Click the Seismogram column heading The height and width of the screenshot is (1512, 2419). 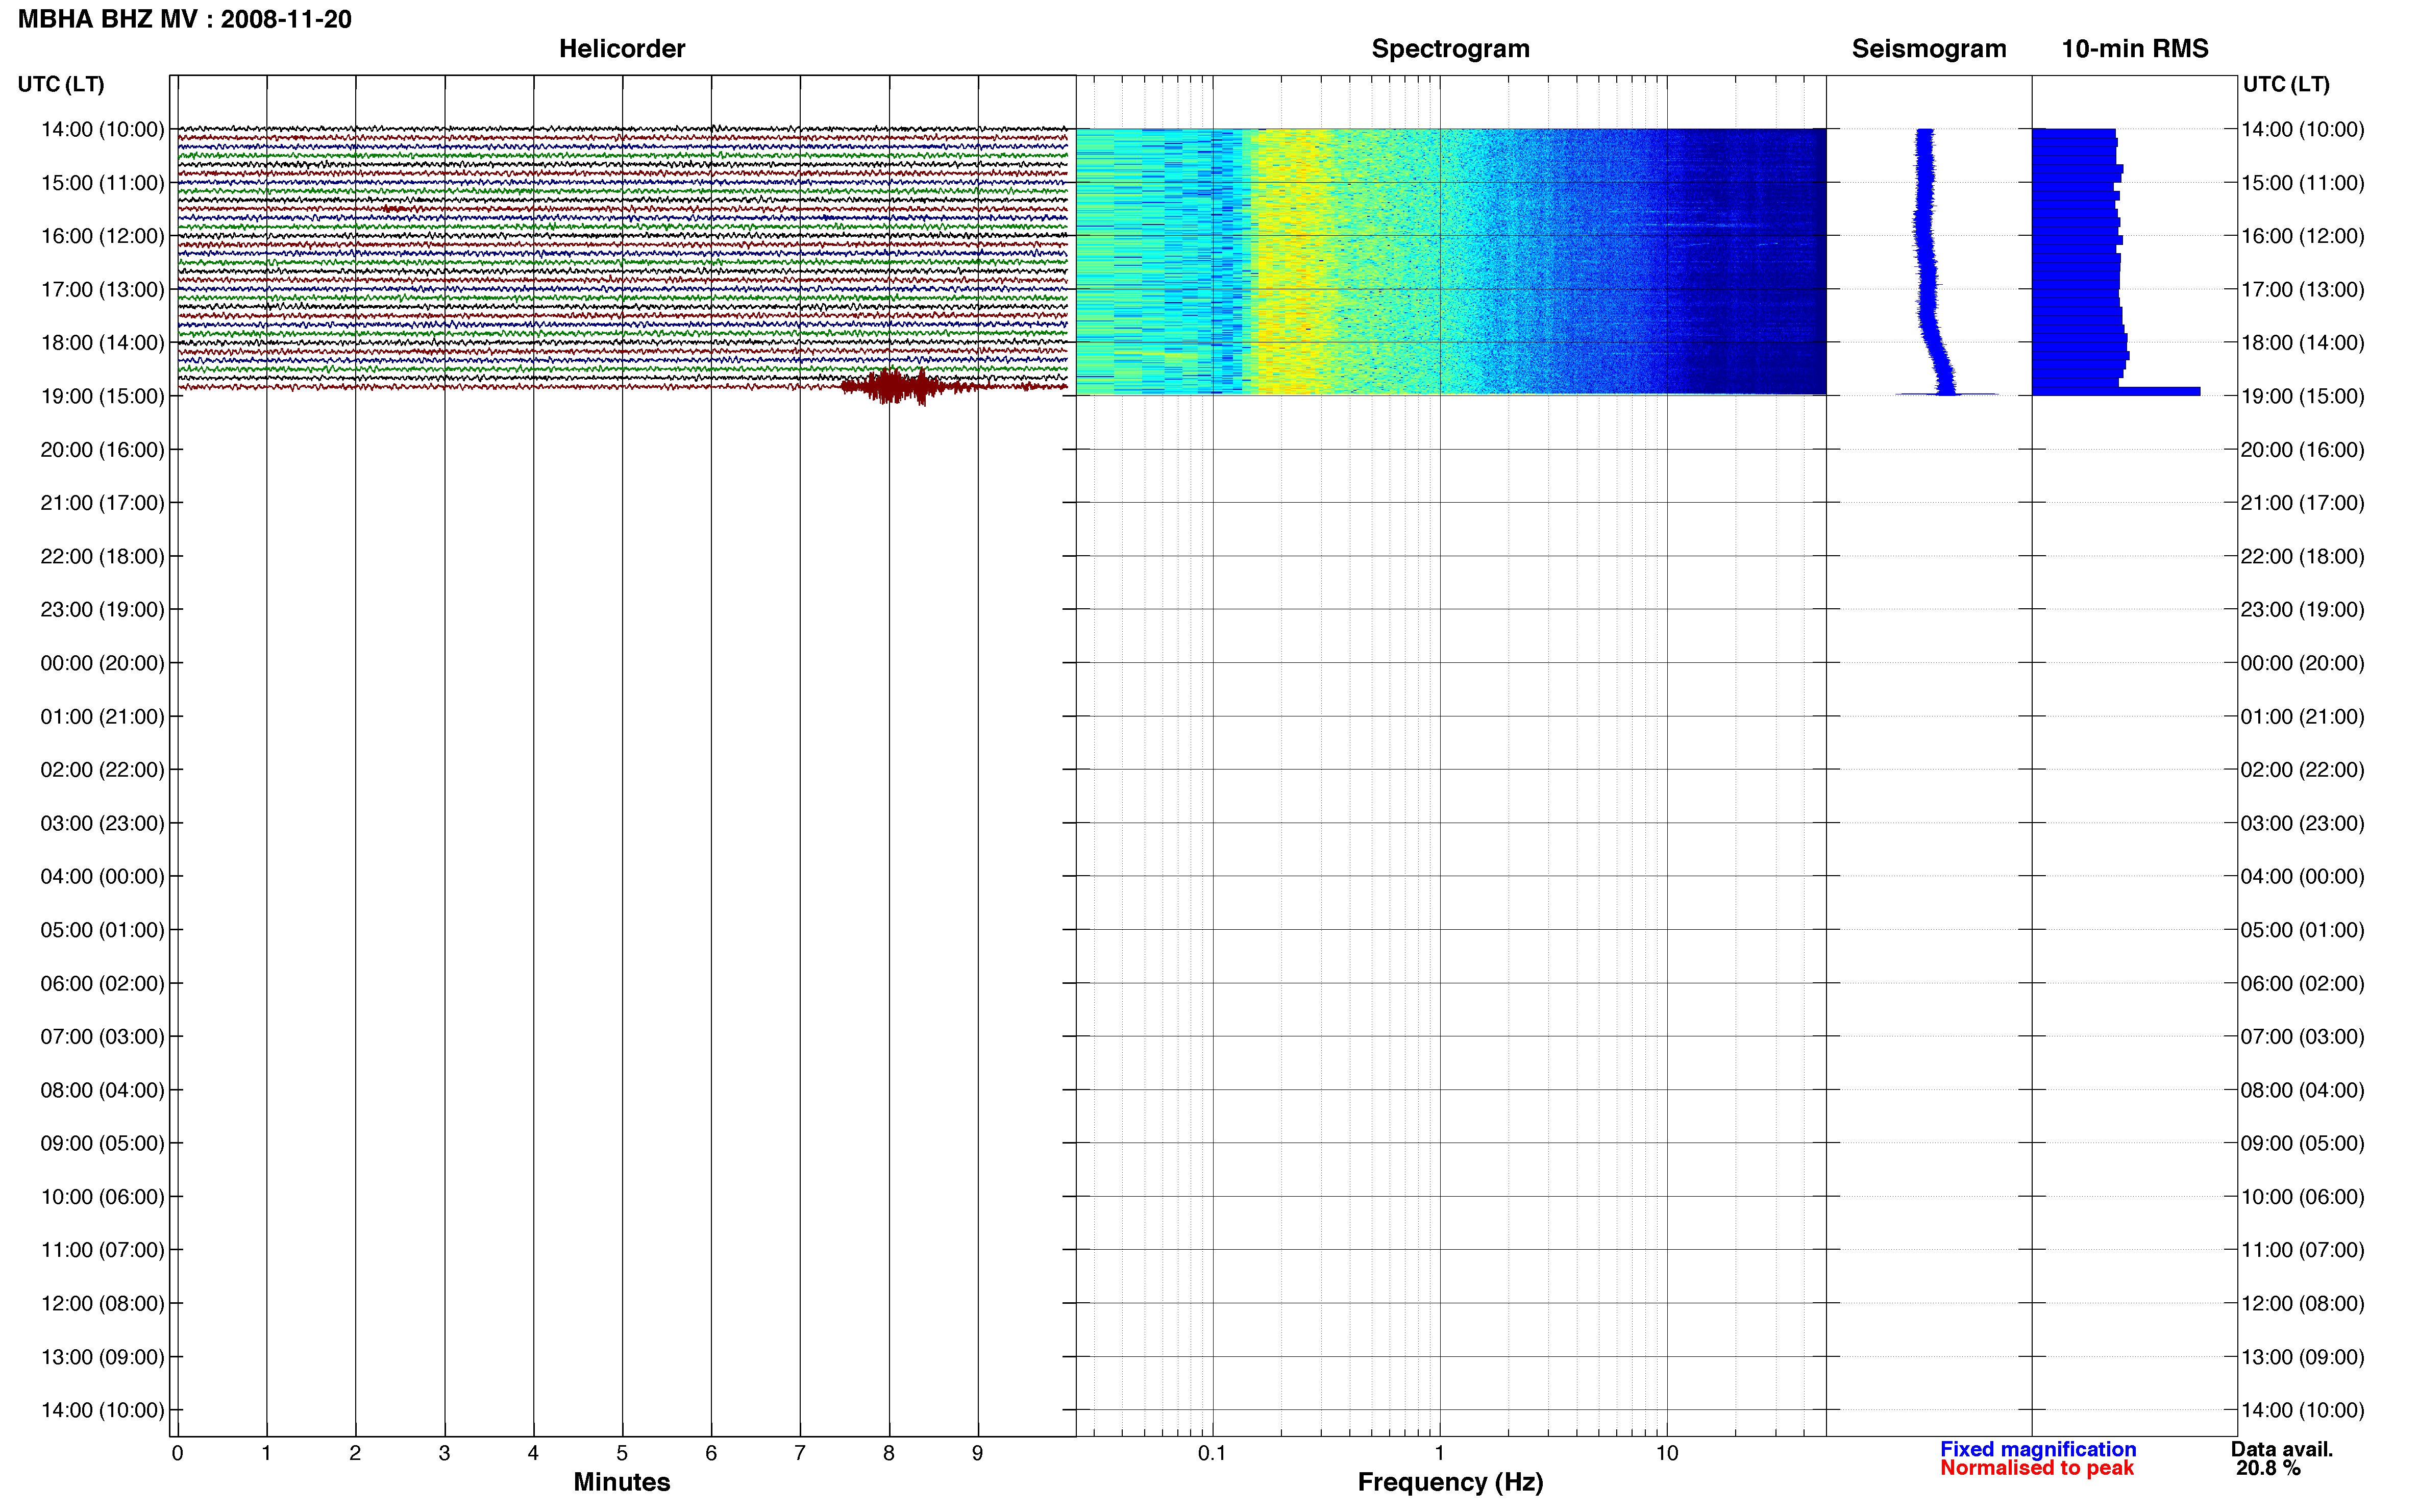[x=1929, y=48]
